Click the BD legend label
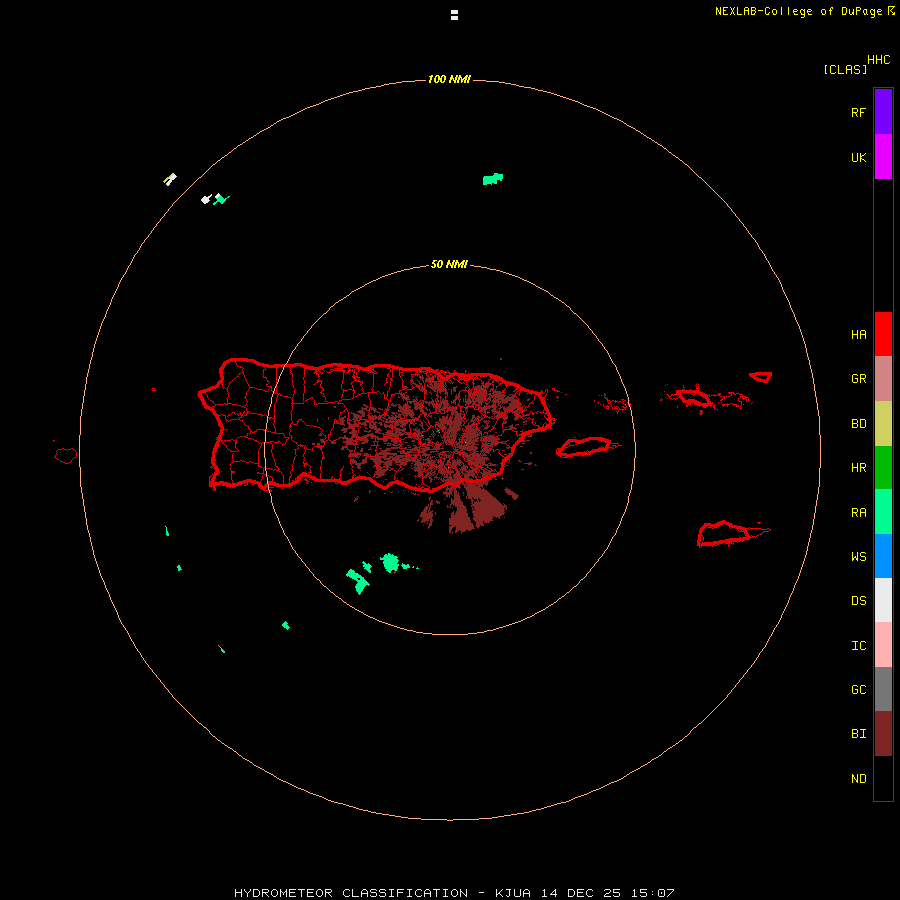The height and width of the screenshot is (900, 900). 858,424
